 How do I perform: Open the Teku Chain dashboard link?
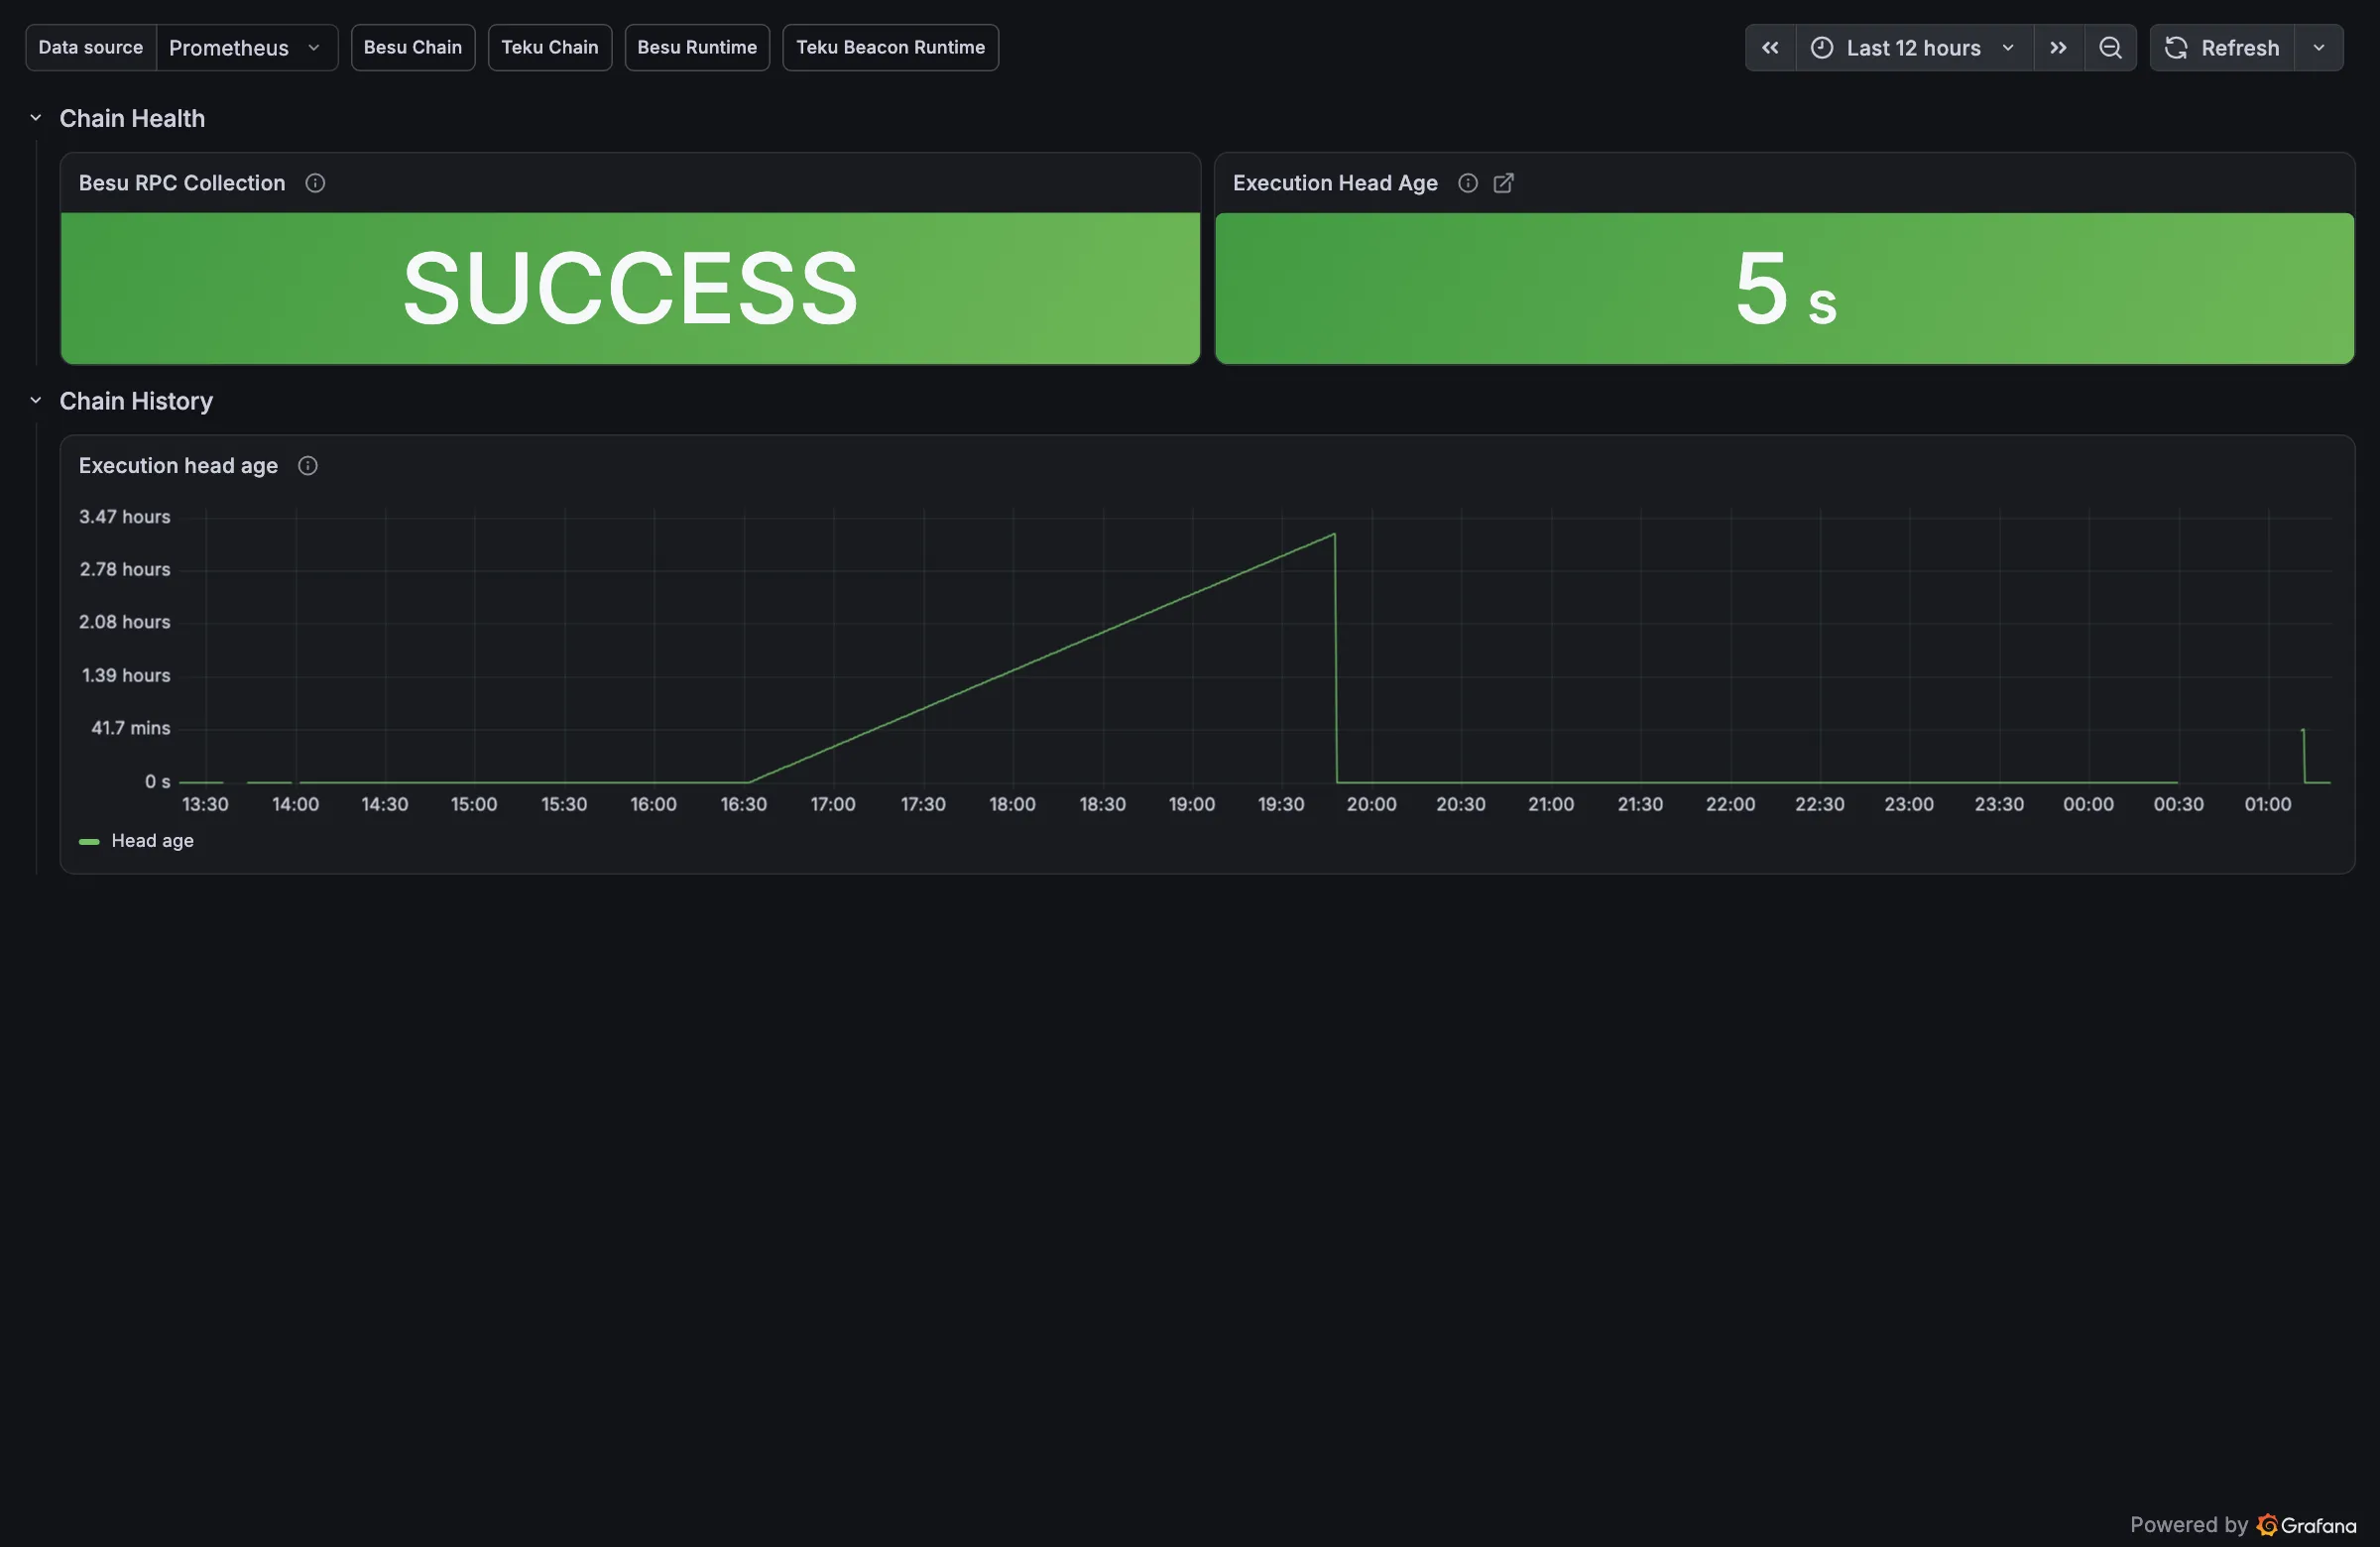tap(550, 48)
